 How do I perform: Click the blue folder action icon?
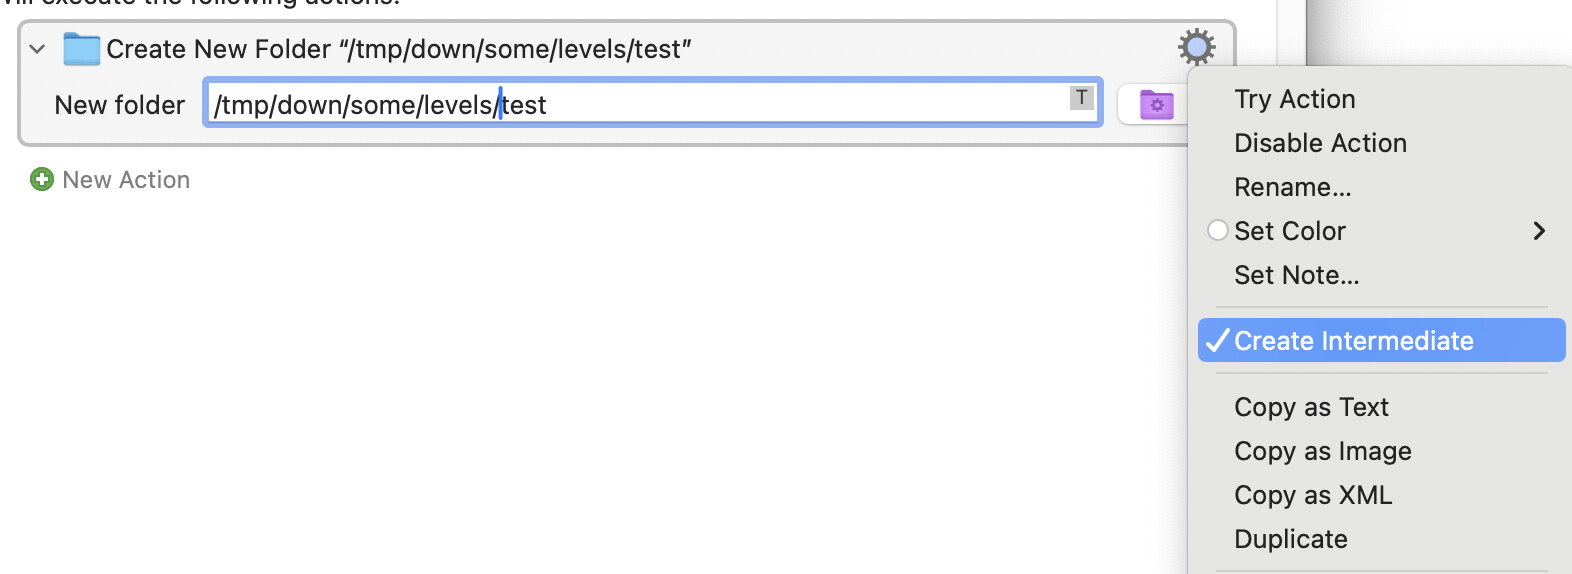pos(81,49)
